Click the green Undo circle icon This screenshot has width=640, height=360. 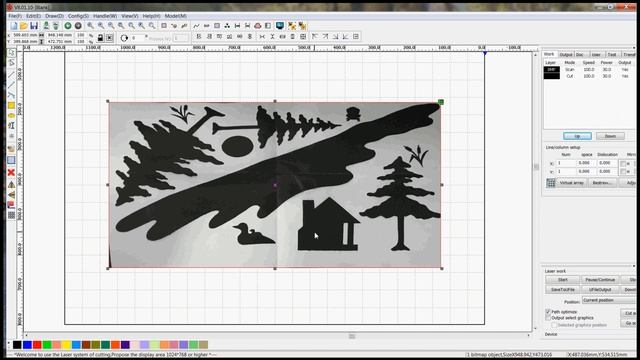click(x=68, y=26)
